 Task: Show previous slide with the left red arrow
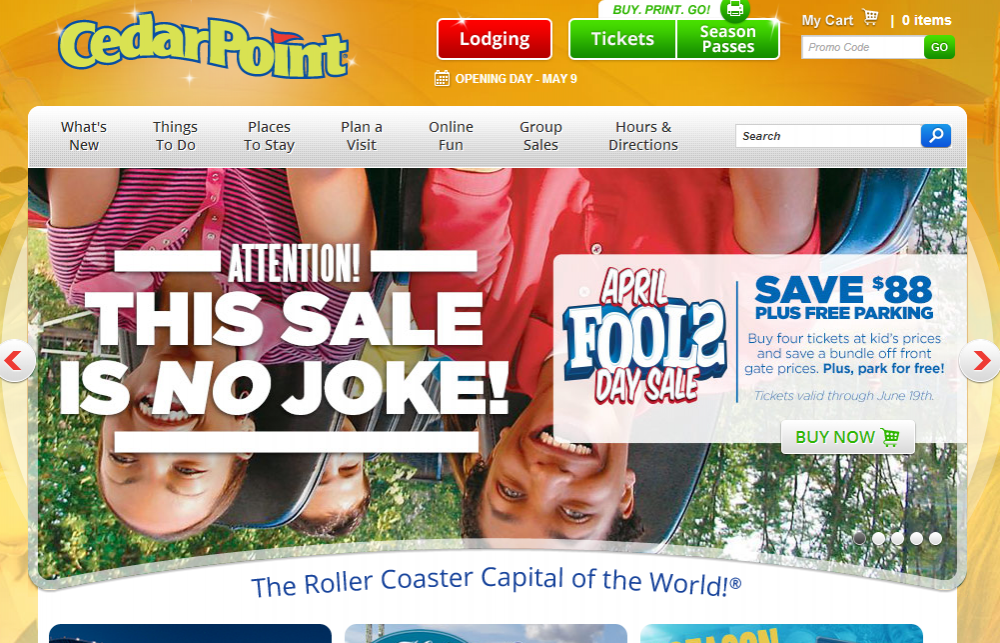coord(15,361)
